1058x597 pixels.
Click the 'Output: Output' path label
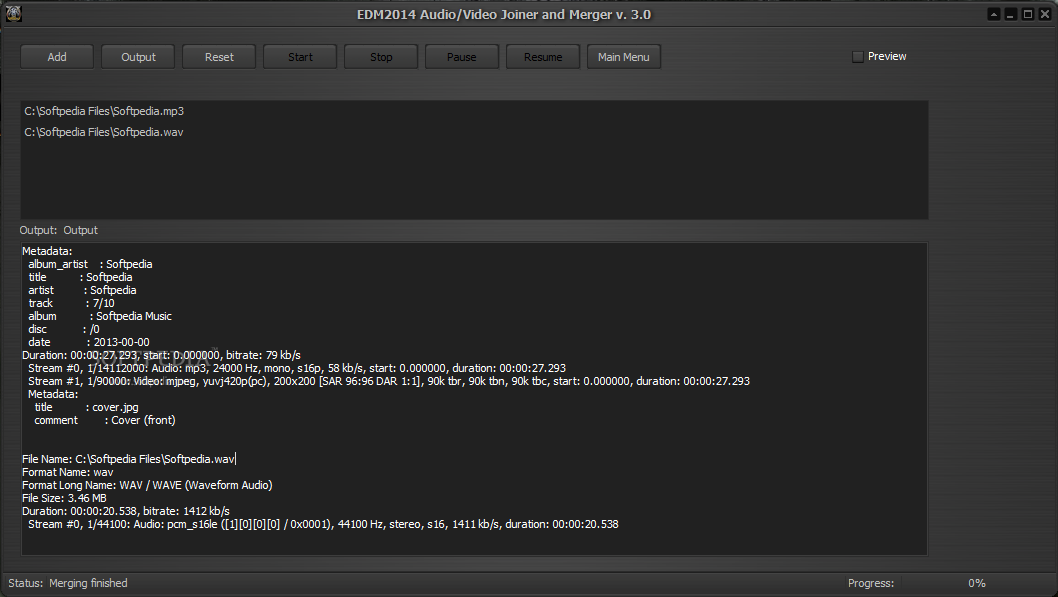(59, 230)
